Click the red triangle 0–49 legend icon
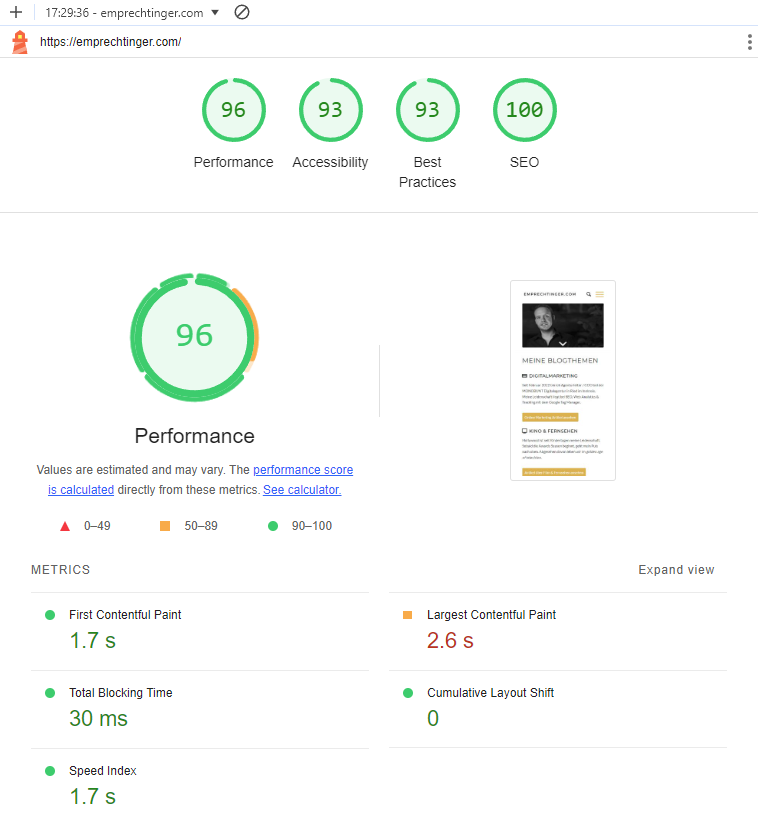Screen dimensions: 758x823 coord(65,526)
